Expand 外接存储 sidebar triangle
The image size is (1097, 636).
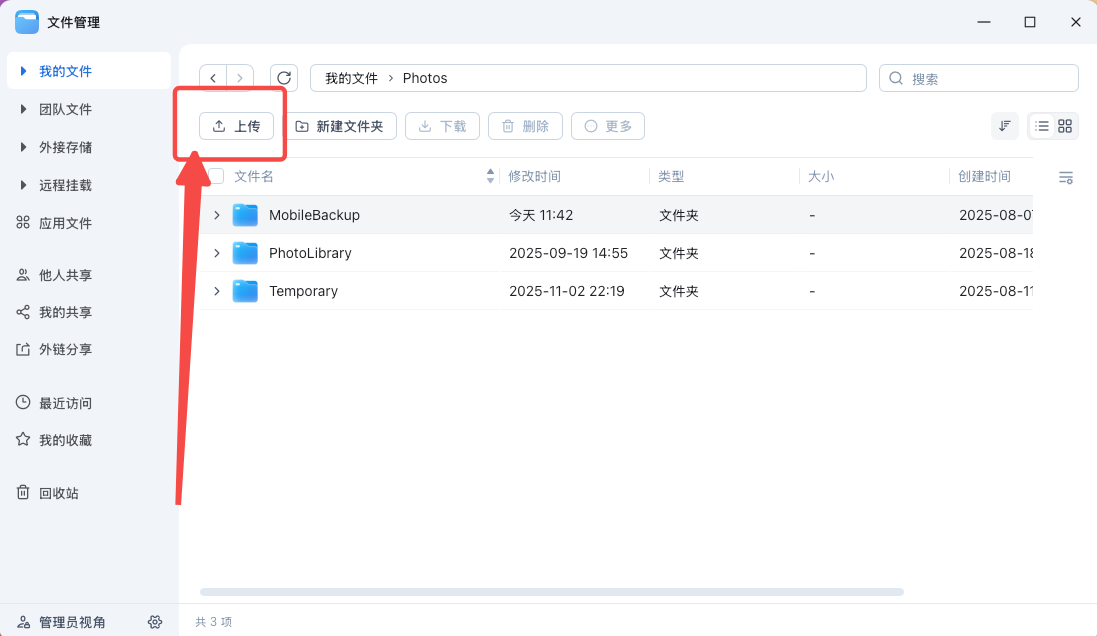23,147
